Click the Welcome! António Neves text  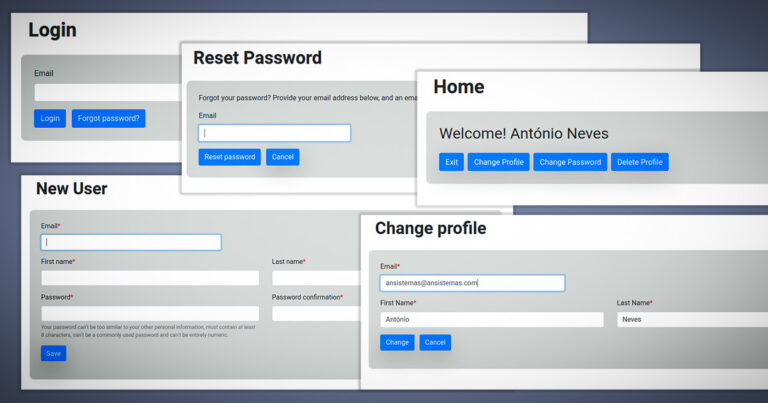[524, 134]
